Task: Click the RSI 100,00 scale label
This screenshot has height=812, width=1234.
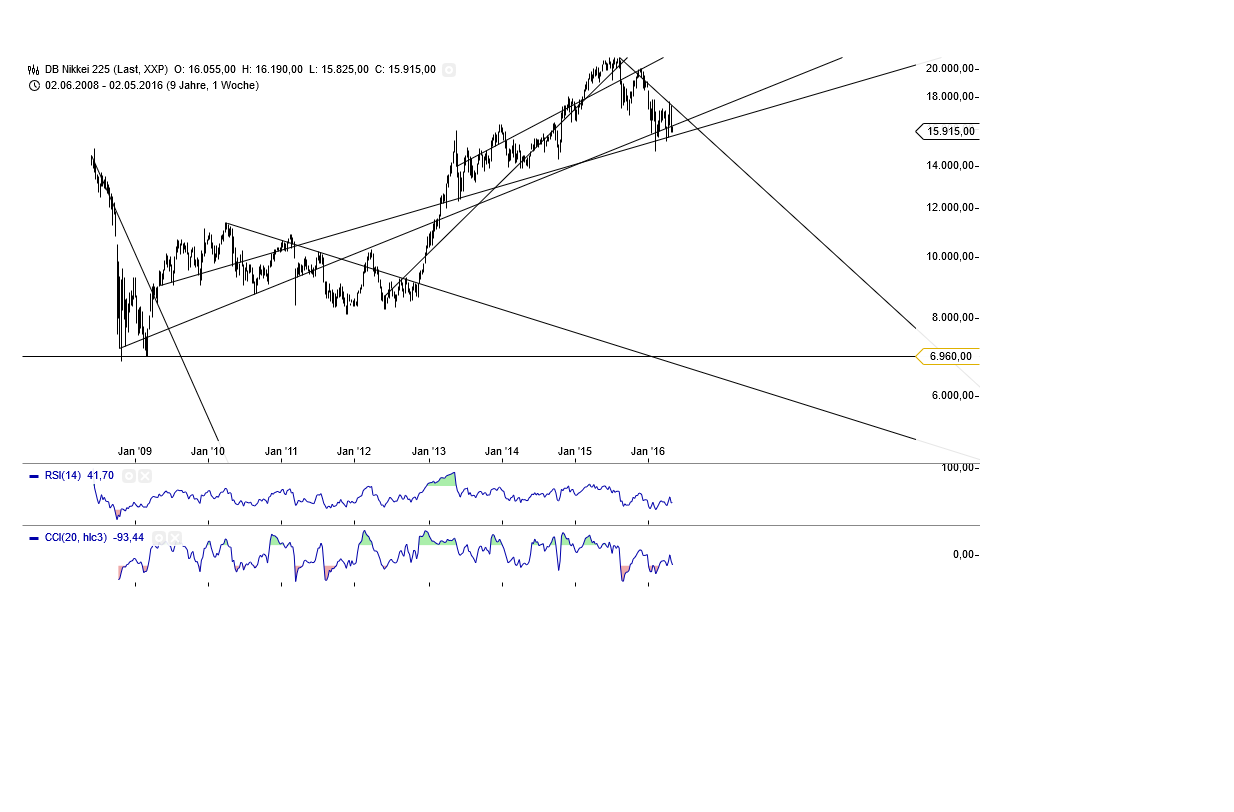Action: (x=956, y=468)
